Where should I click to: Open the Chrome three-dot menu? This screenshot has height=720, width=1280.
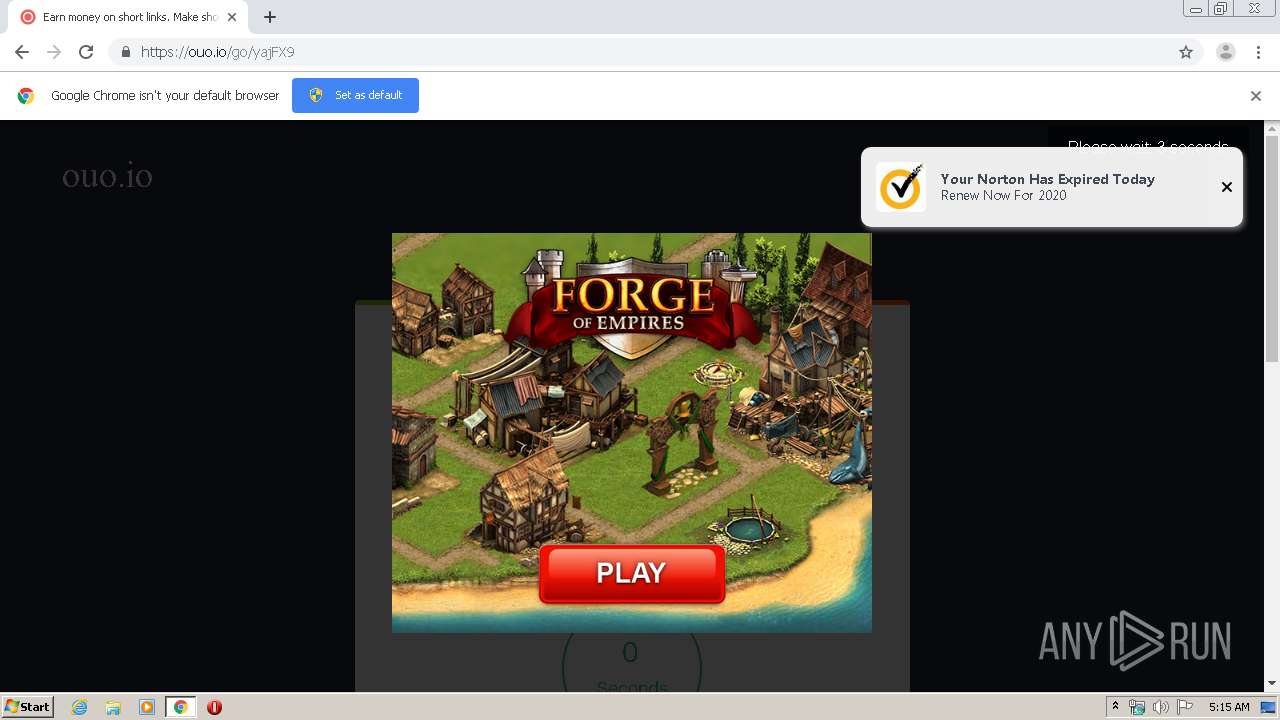tap(1258, 52)
